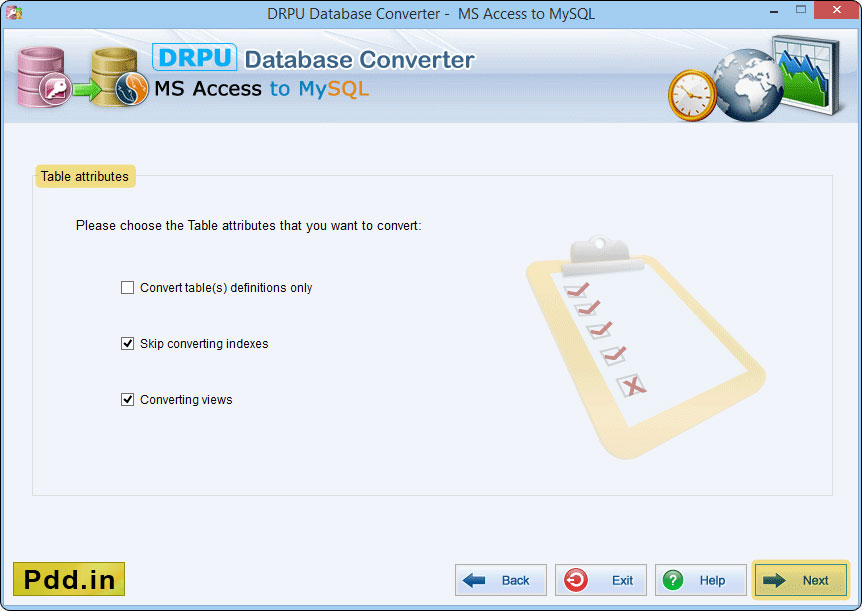
Task: Click the app icon in title bar
Action: tap(14, 12)
